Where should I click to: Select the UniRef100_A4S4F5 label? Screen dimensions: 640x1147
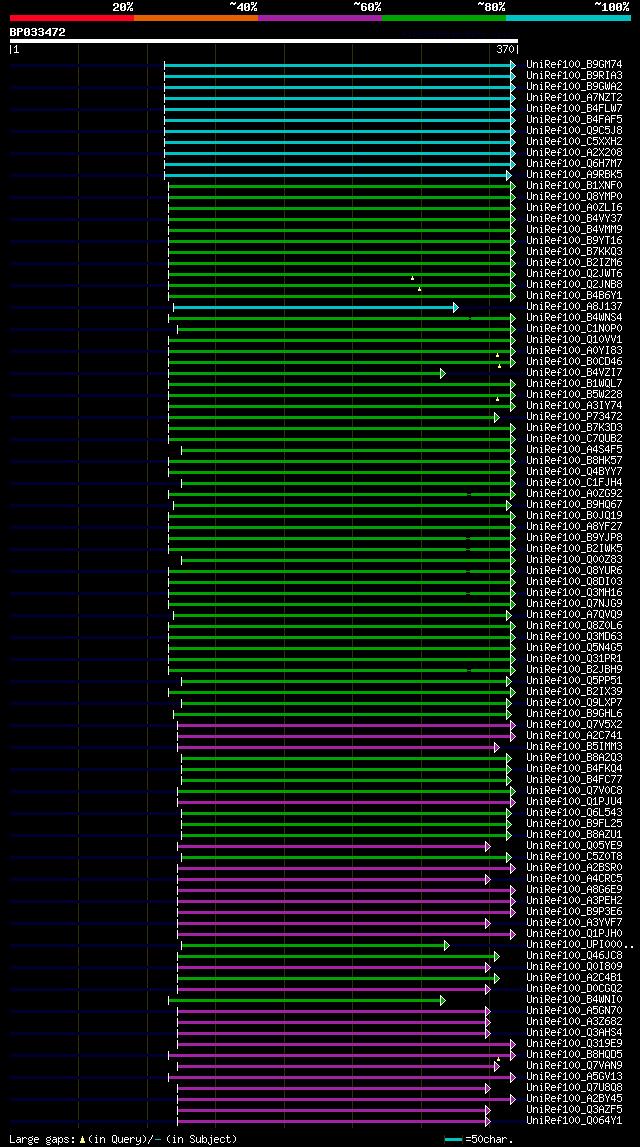[x=574, y=450]
